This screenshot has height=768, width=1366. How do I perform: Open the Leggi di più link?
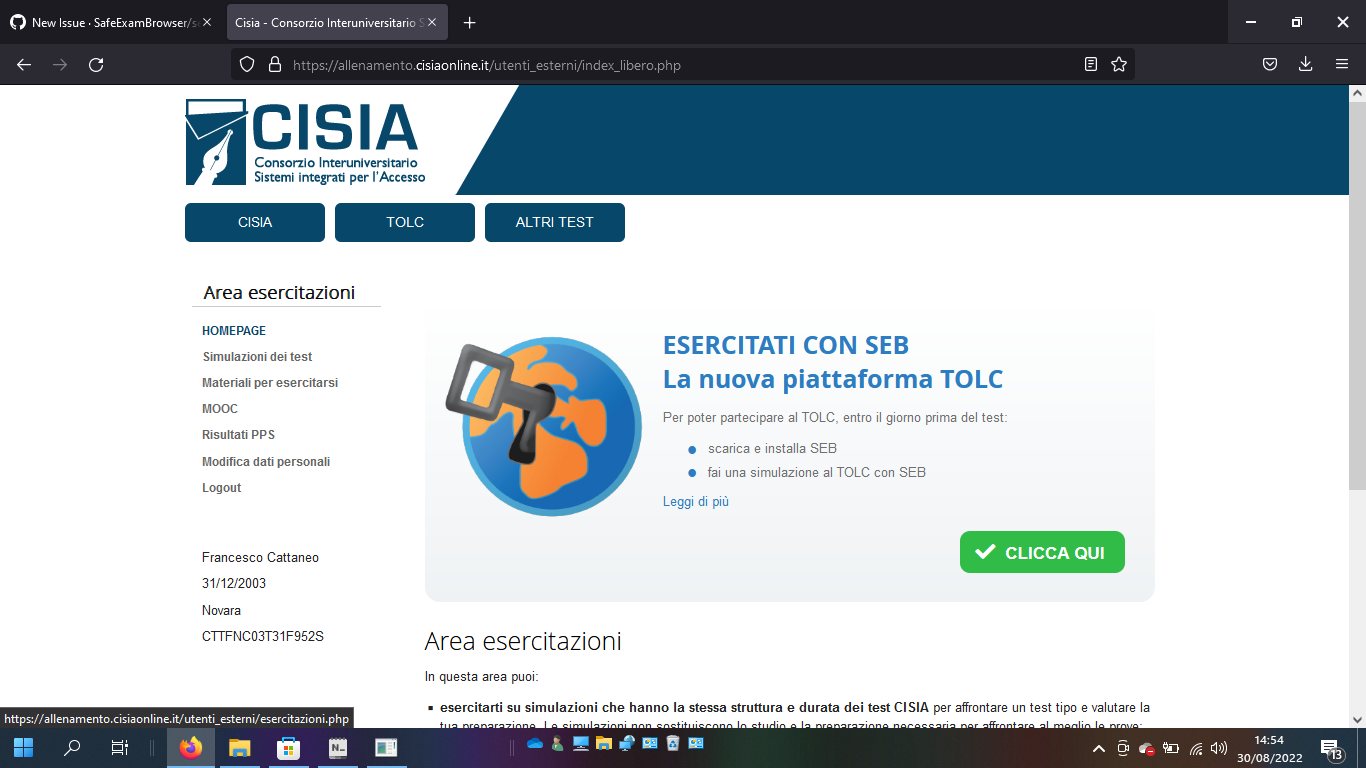click(696, 501)
